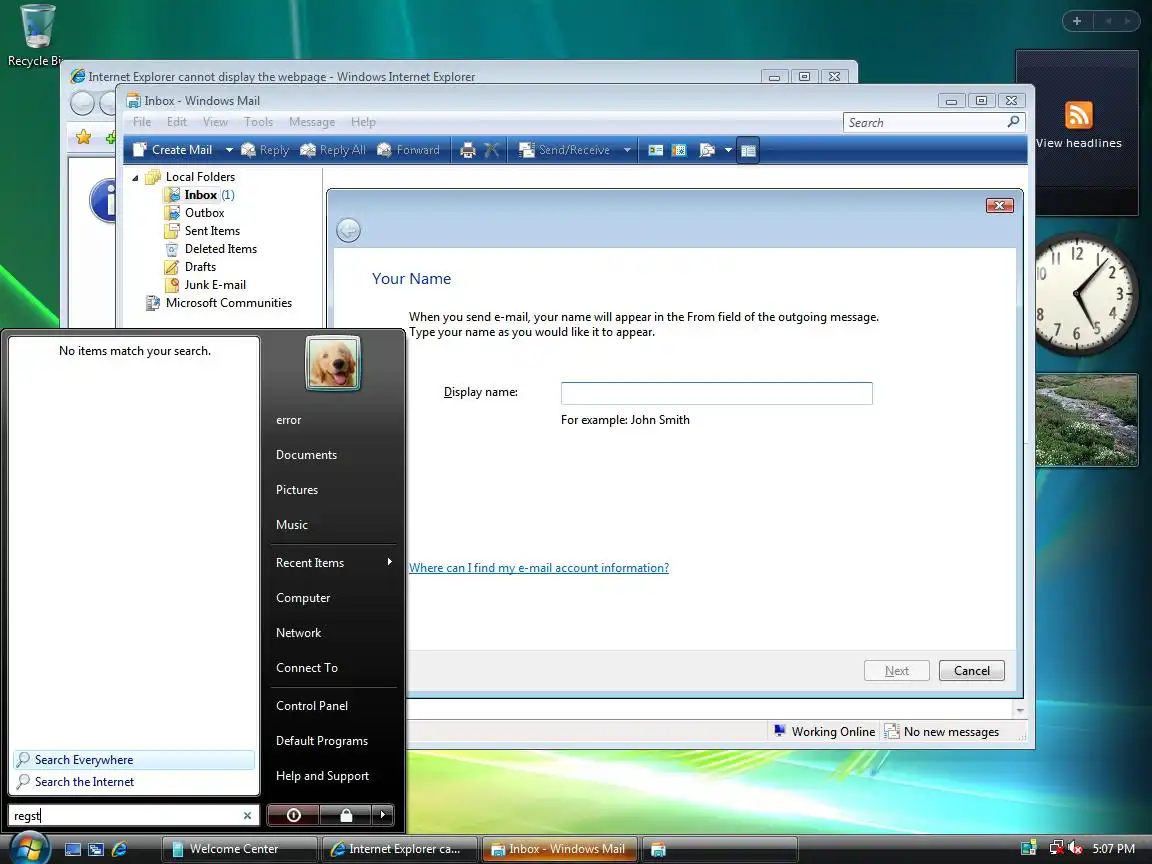Image resolution: width=1152 pixels, height=864 pixels.
Task: Click the Print icon in Mail toolbar
Action: [467, 151]
